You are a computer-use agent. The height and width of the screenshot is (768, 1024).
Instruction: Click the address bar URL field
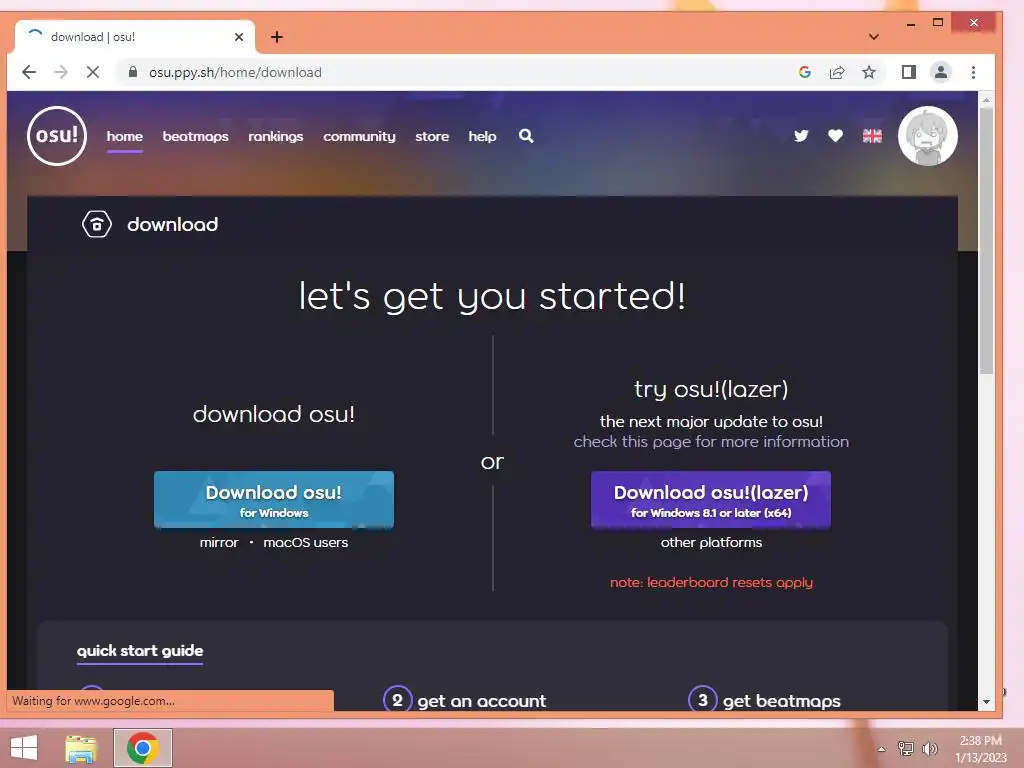coord(457,72)
